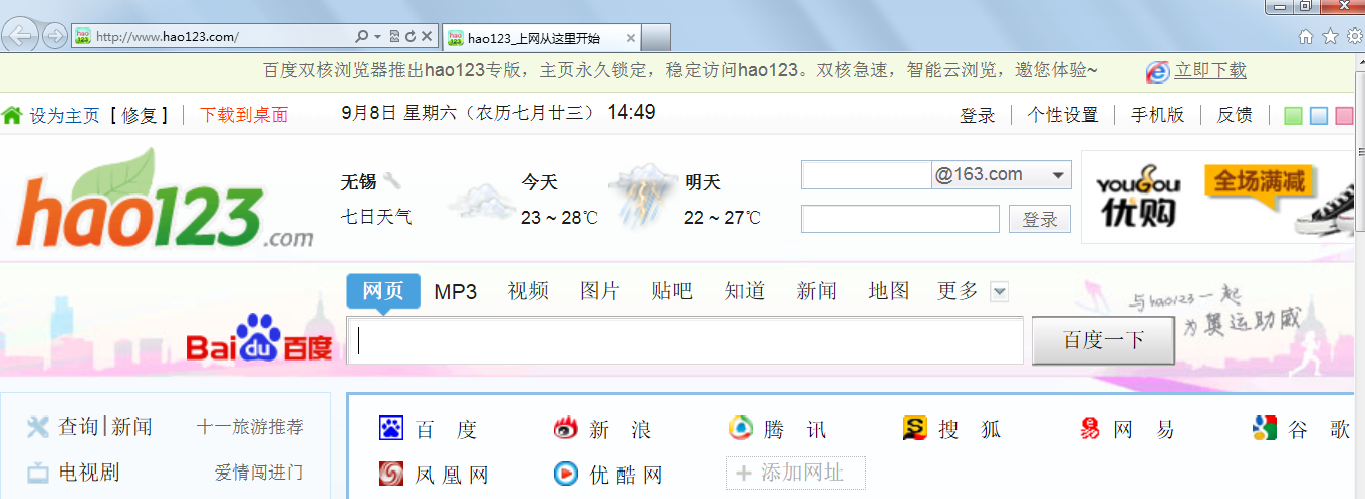
Task: Choose the green theme color swatch
Action: (x=1293, y=116)
